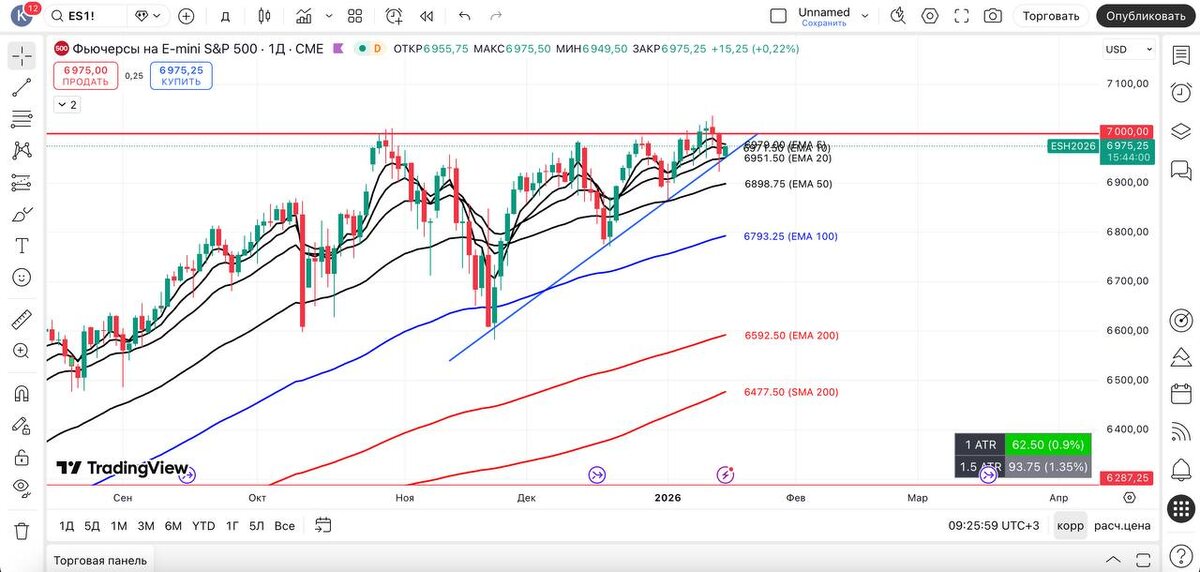Collapse the indicators legend showing 2

tap(66, 104)
